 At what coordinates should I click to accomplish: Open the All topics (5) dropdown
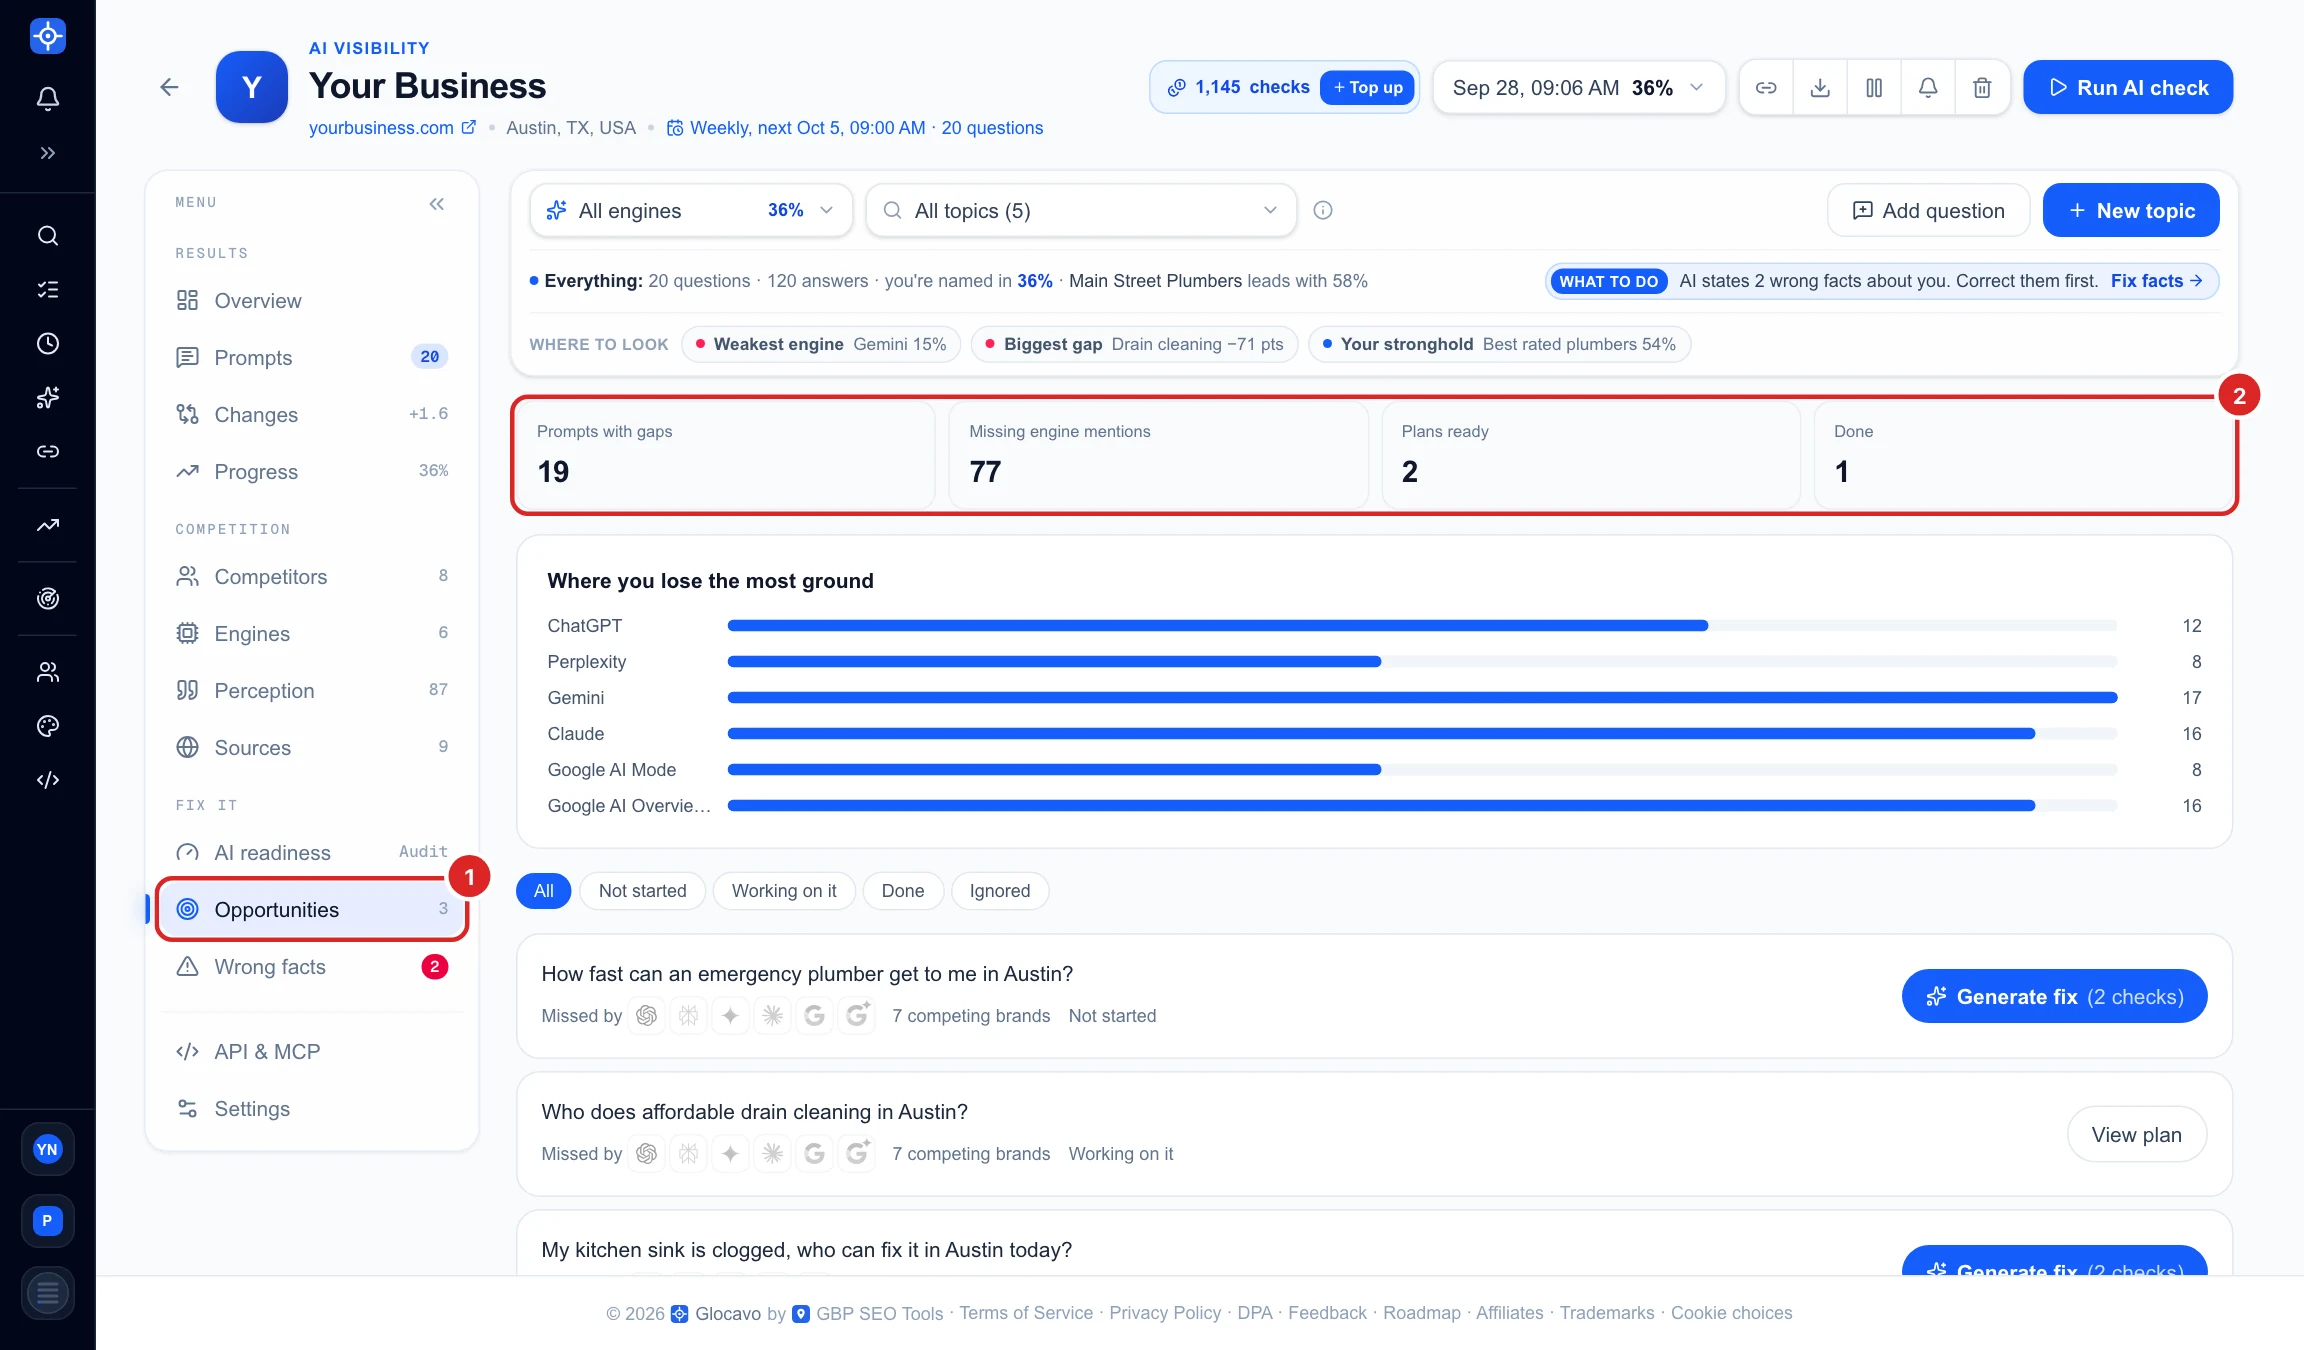[1081, 210]
